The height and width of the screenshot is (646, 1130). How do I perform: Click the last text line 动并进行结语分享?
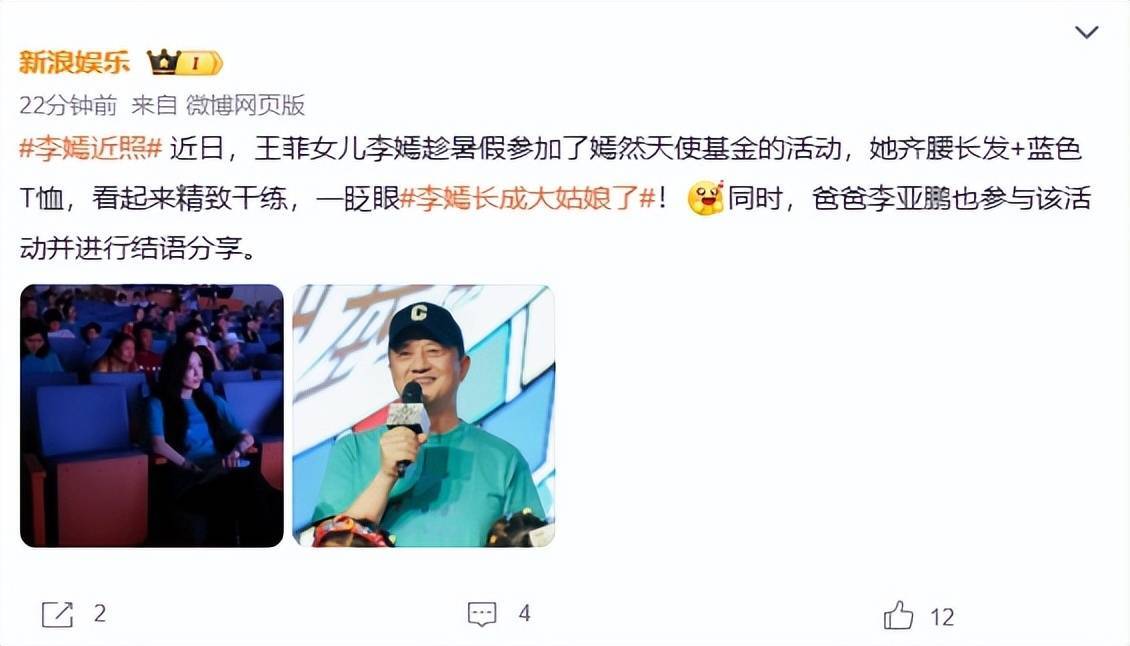(137, 249)
